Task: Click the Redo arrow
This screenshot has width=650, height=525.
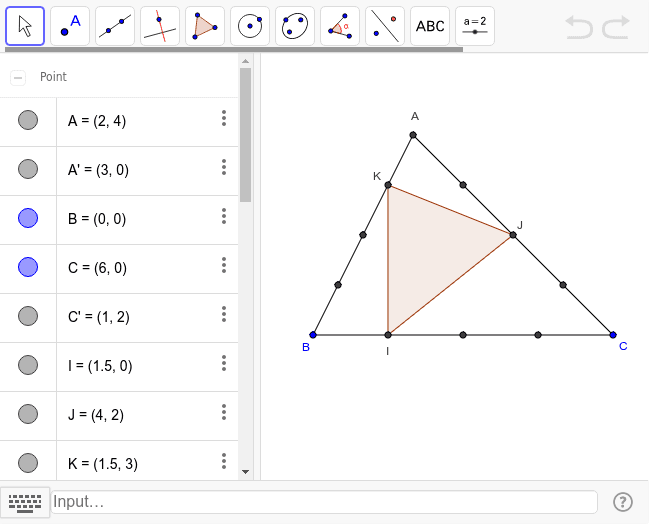Action: click(x=616, y=27)
